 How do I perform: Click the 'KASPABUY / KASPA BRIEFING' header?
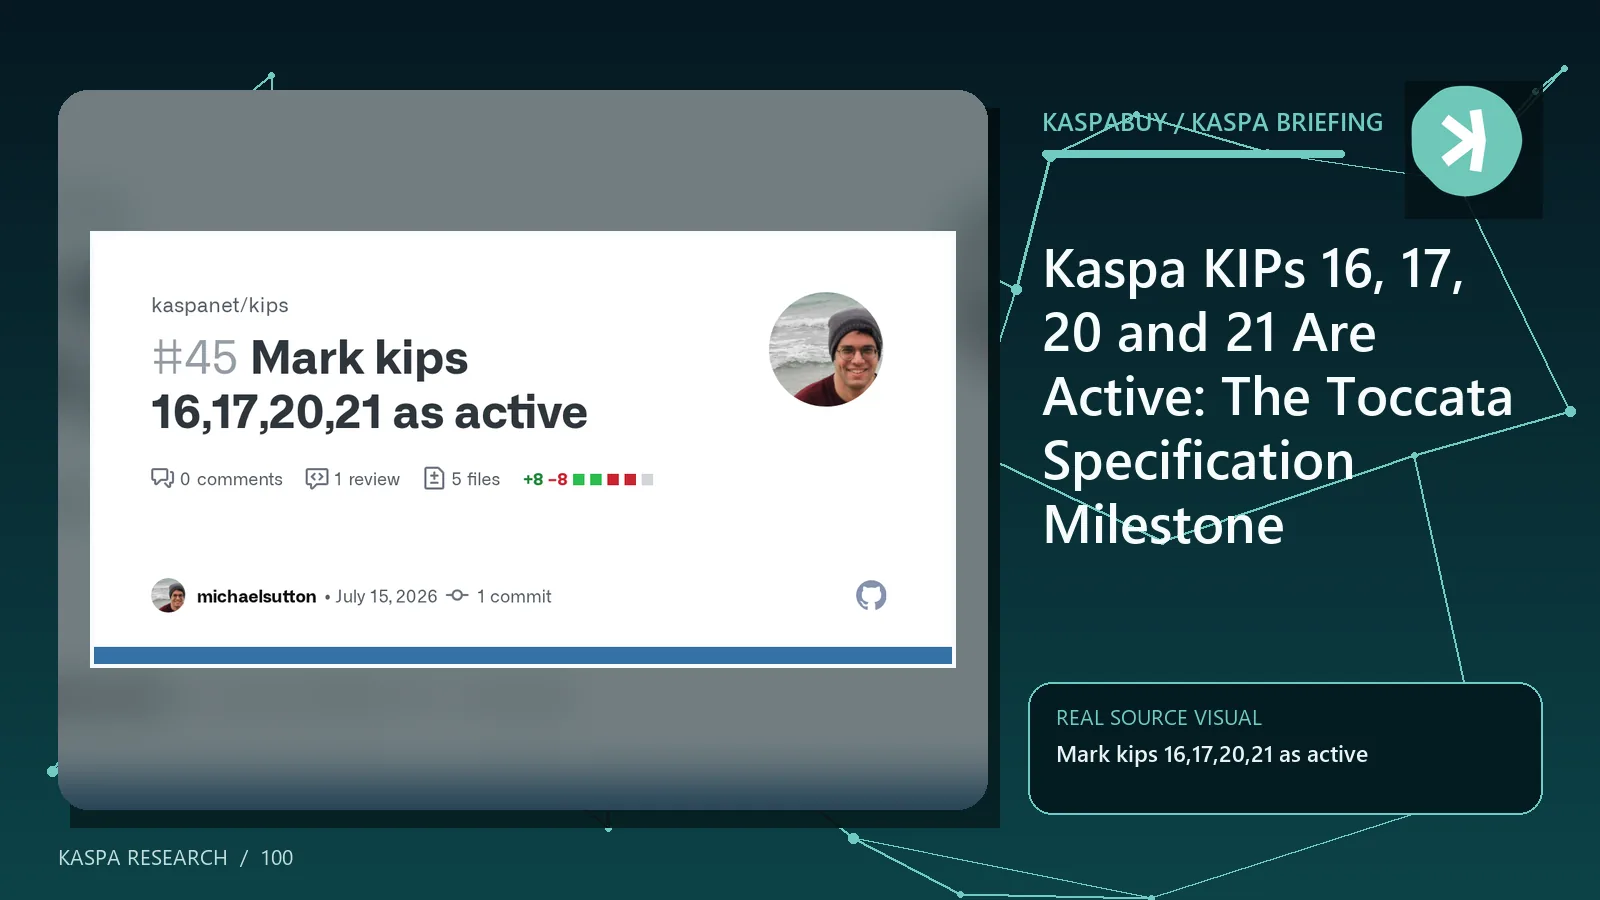point(1212,122)
